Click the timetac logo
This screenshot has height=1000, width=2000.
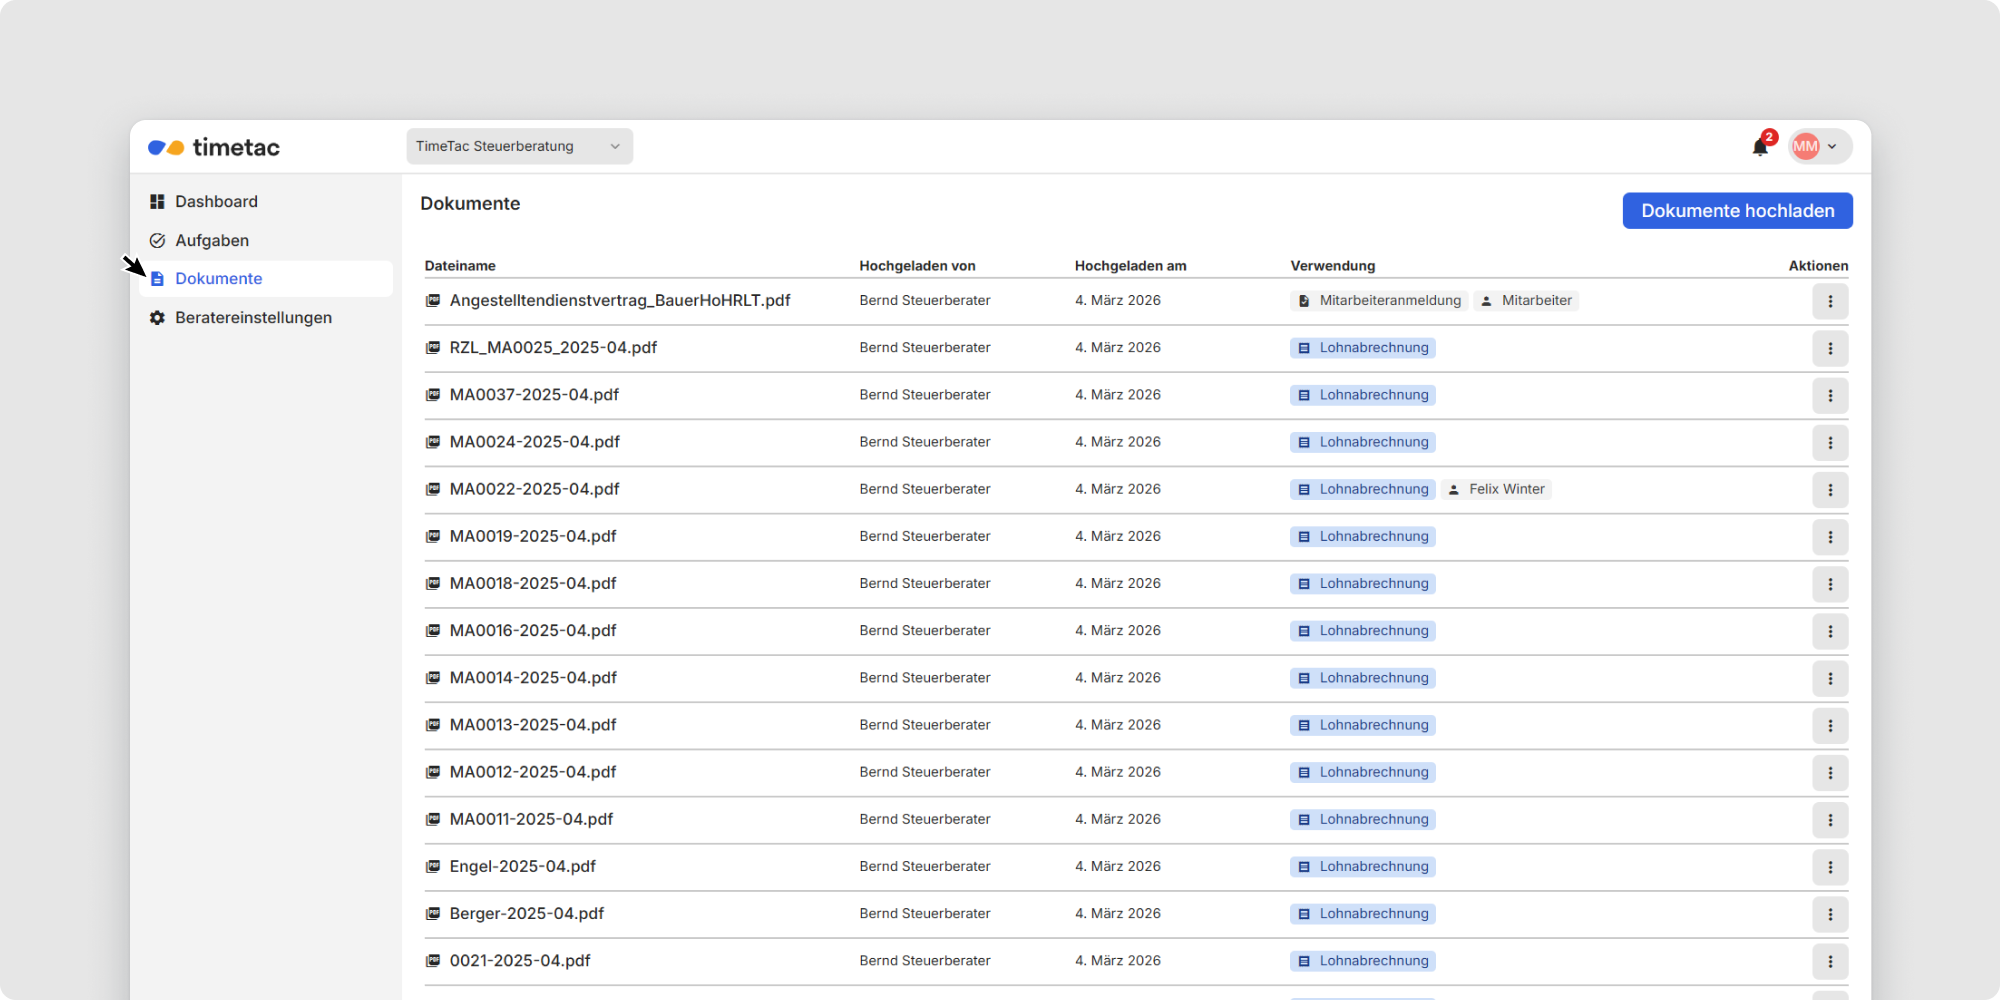click(x=214, y=148)
